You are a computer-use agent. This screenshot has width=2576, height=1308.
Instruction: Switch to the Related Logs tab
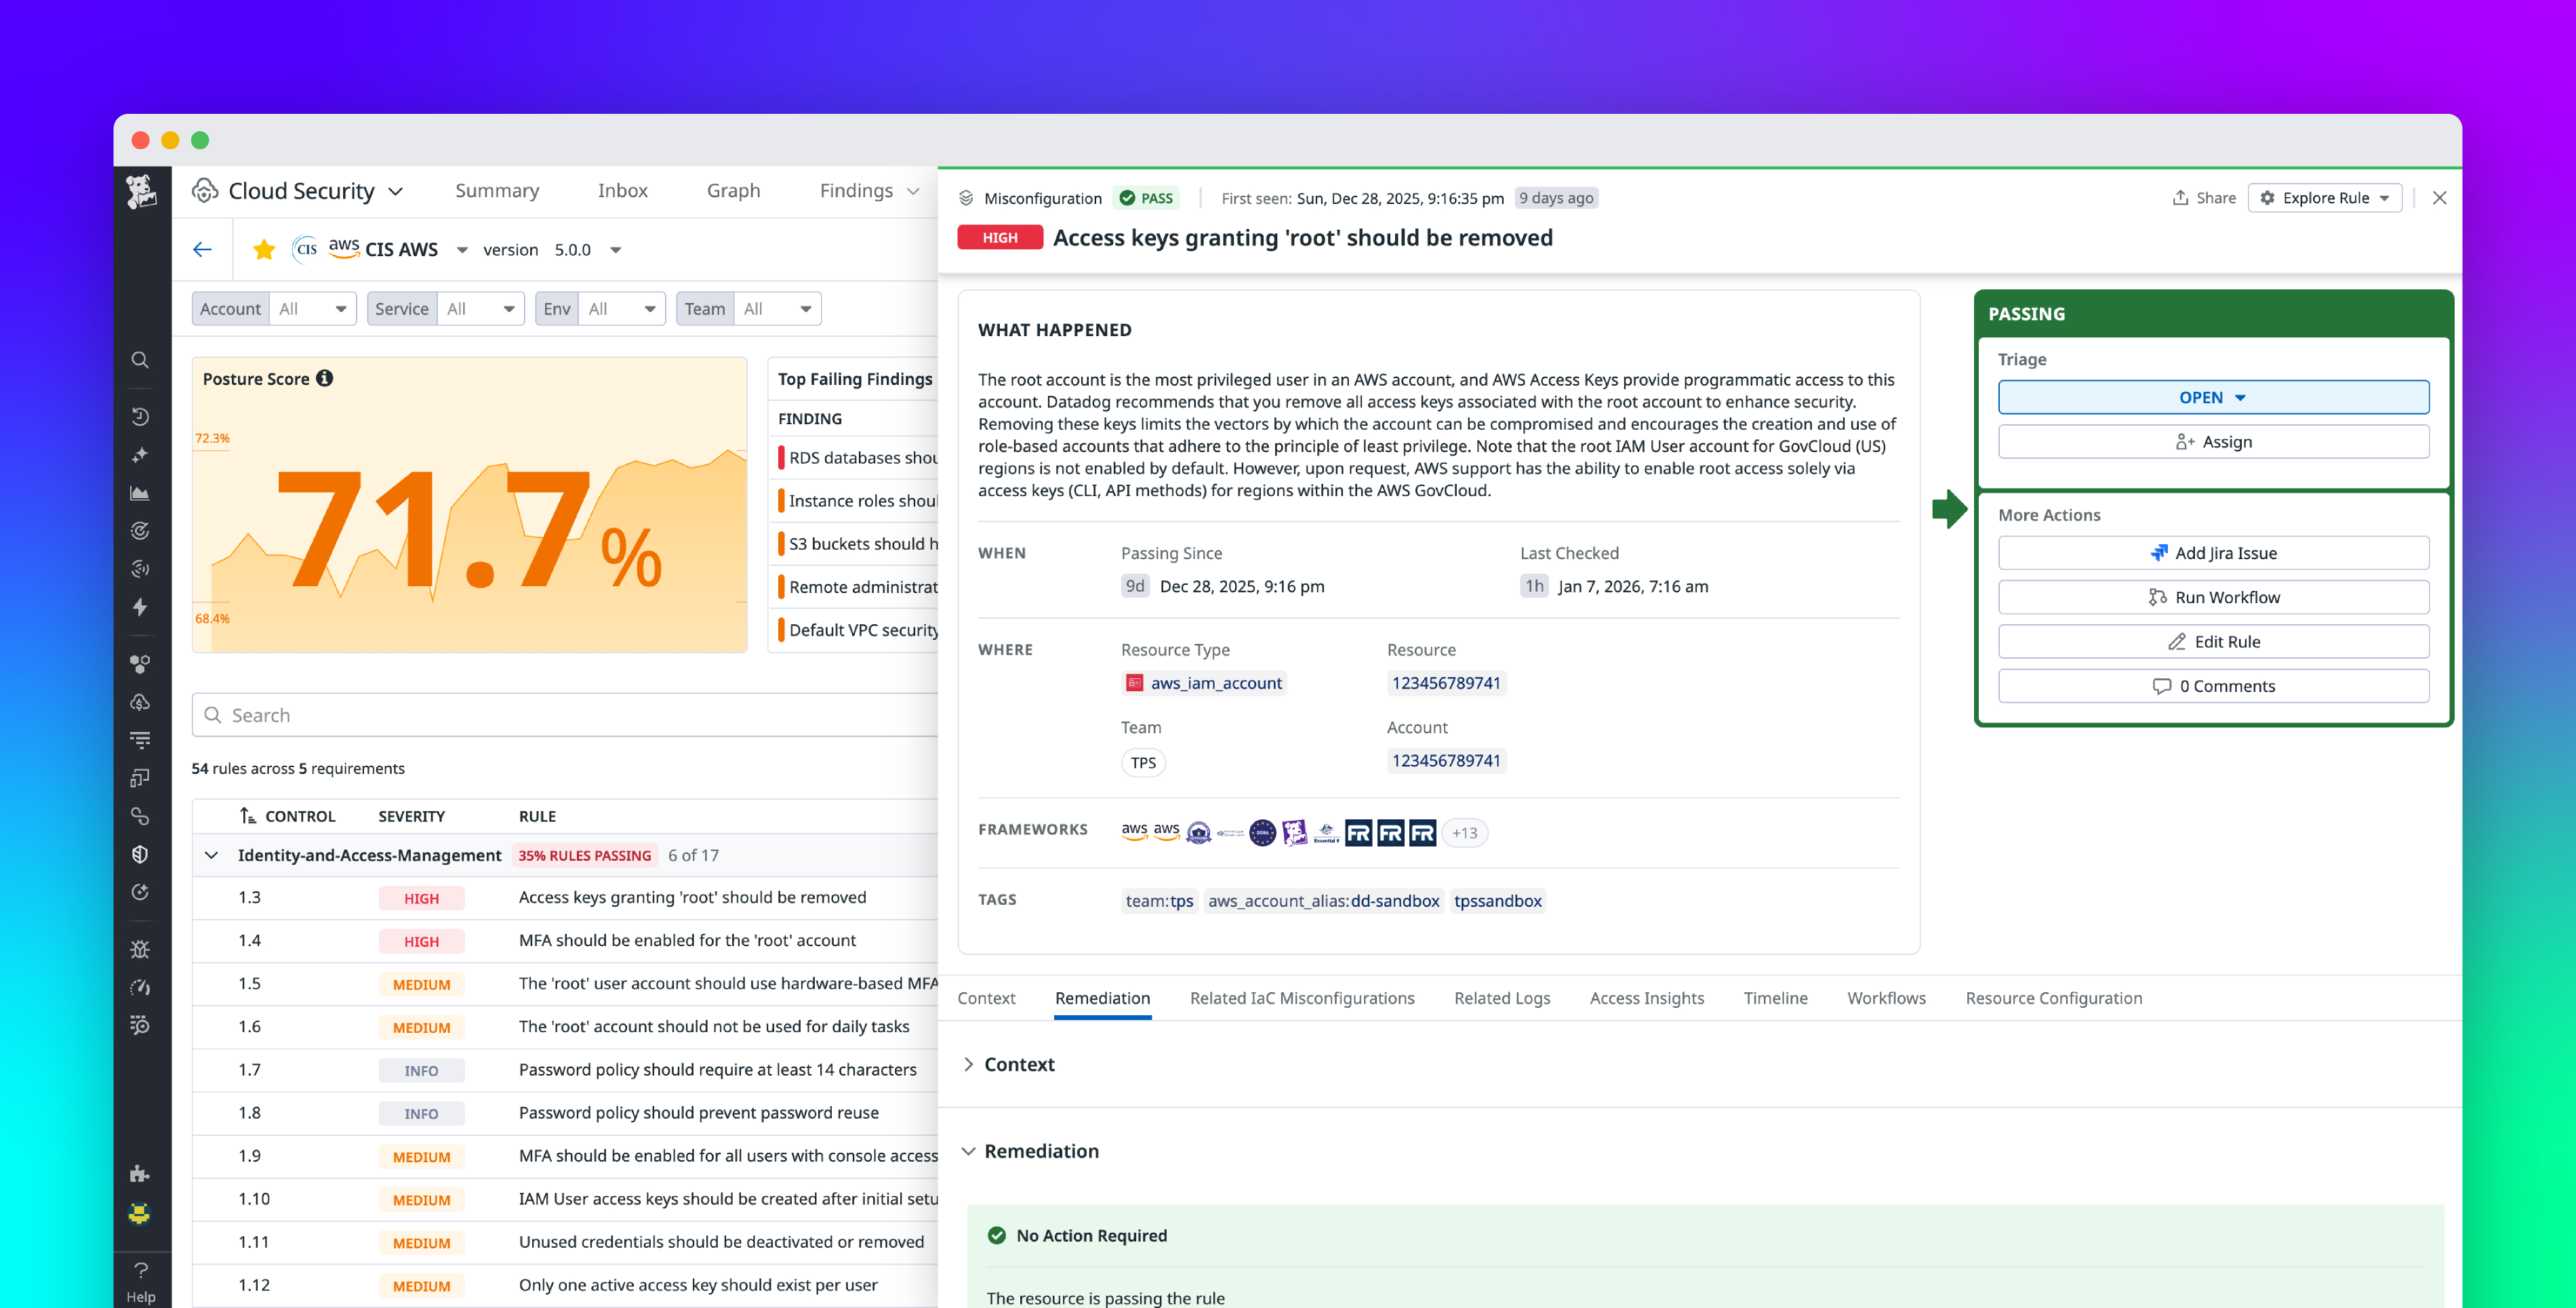(1502, 998)
